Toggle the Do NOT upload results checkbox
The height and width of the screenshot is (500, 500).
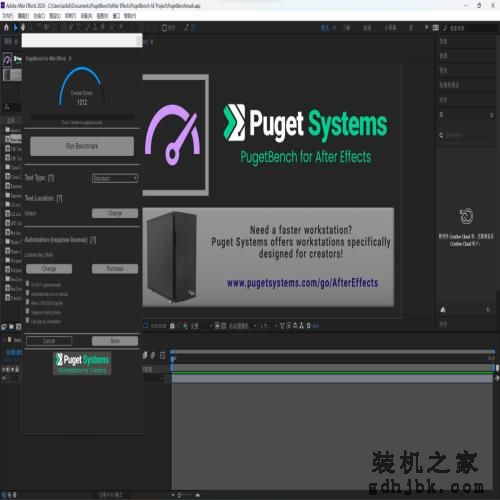(28, 284)
